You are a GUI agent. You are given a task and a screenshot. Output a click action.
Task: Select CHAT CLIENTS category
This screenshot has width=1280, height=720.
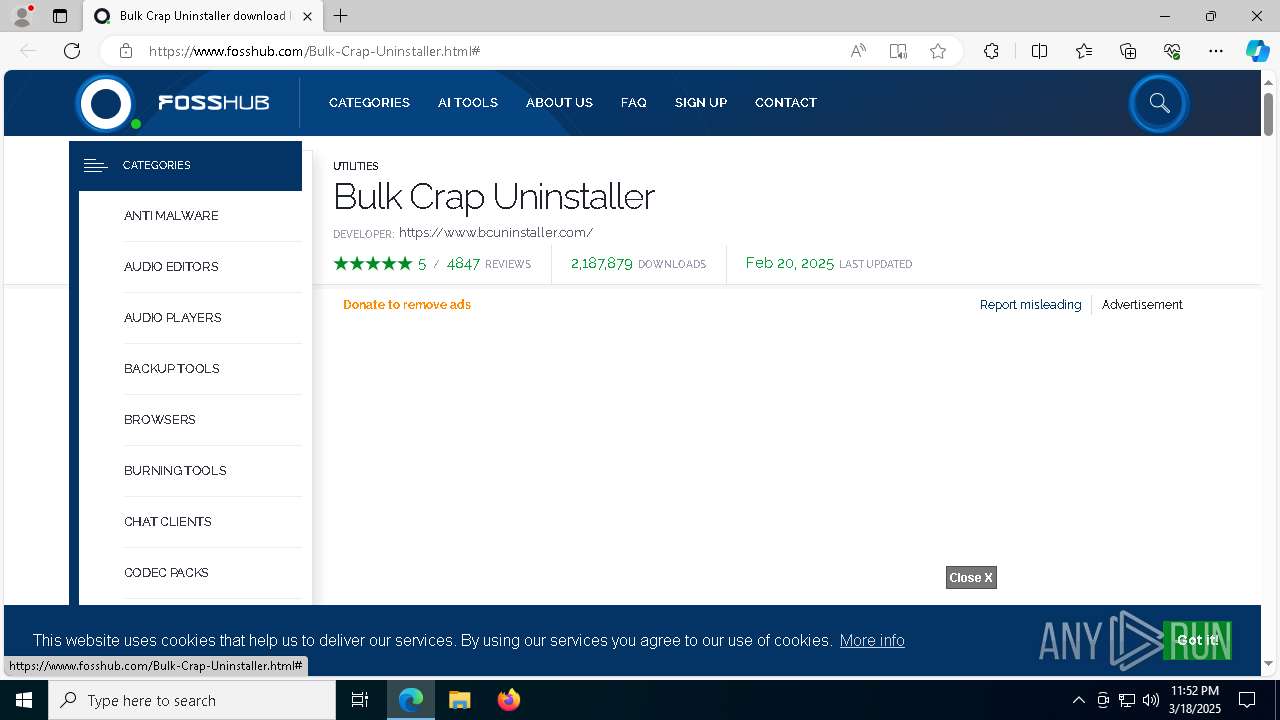click(168, 522)
